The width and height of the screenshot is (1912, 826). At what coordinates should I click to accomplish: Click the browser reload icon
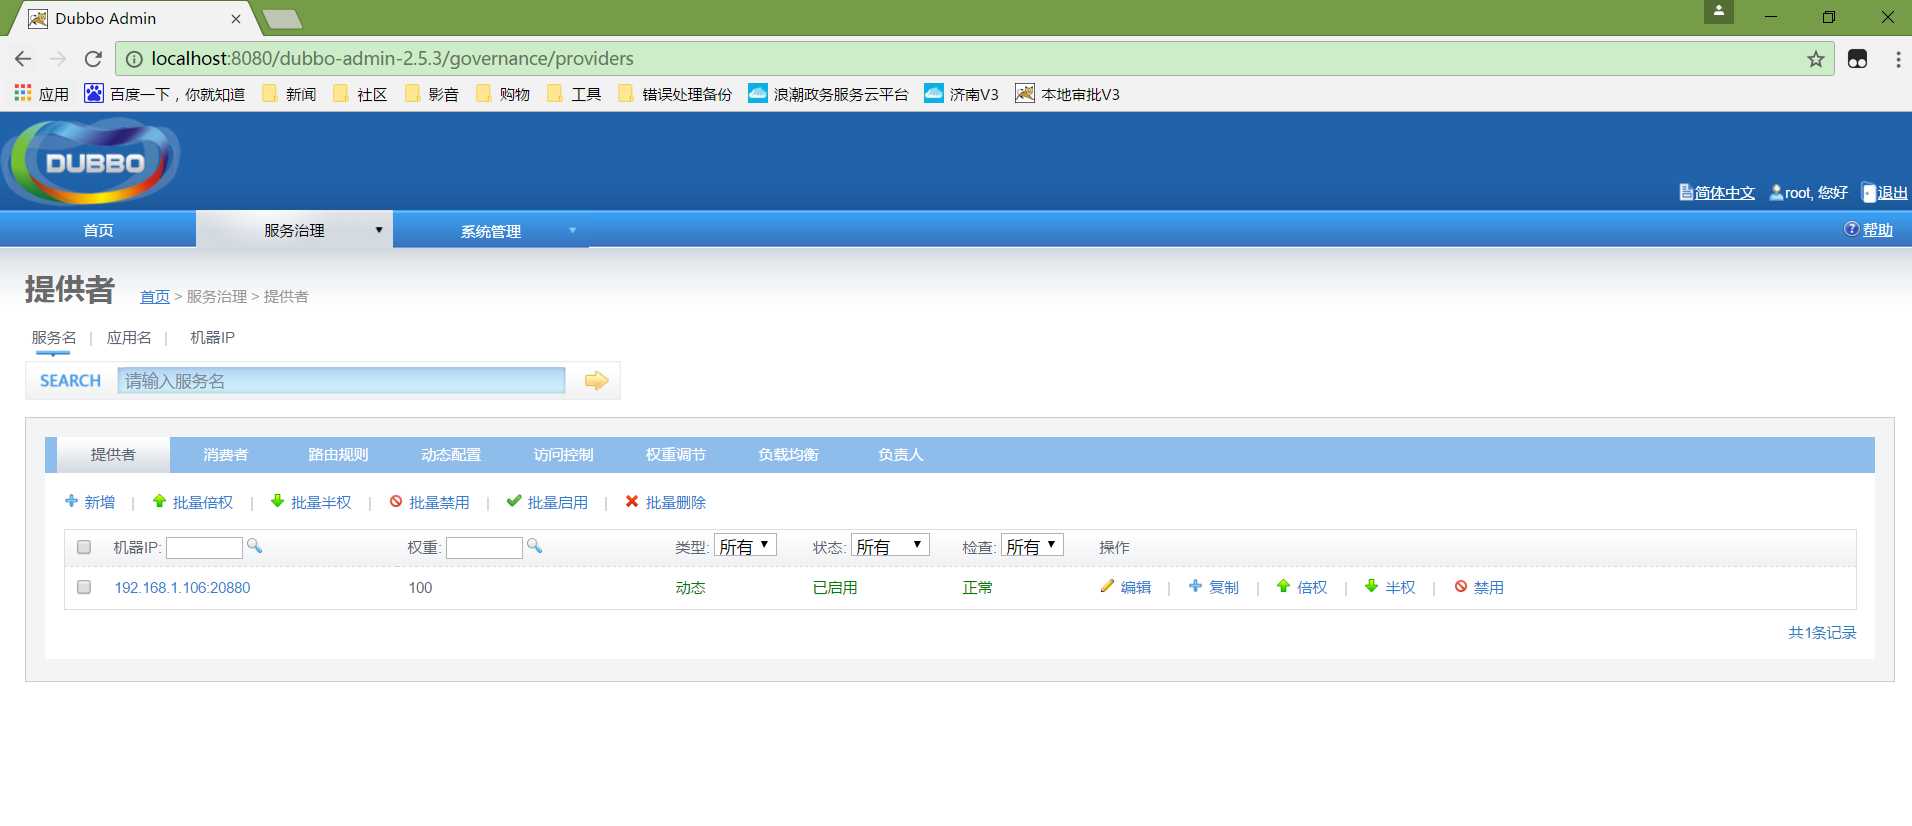pos(93,58)
